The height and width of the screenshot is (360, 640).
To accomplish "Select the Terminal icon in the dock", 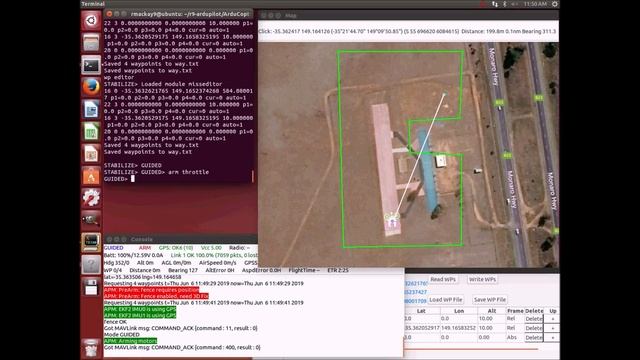I will pyautogui.click(x=91, y=65).
